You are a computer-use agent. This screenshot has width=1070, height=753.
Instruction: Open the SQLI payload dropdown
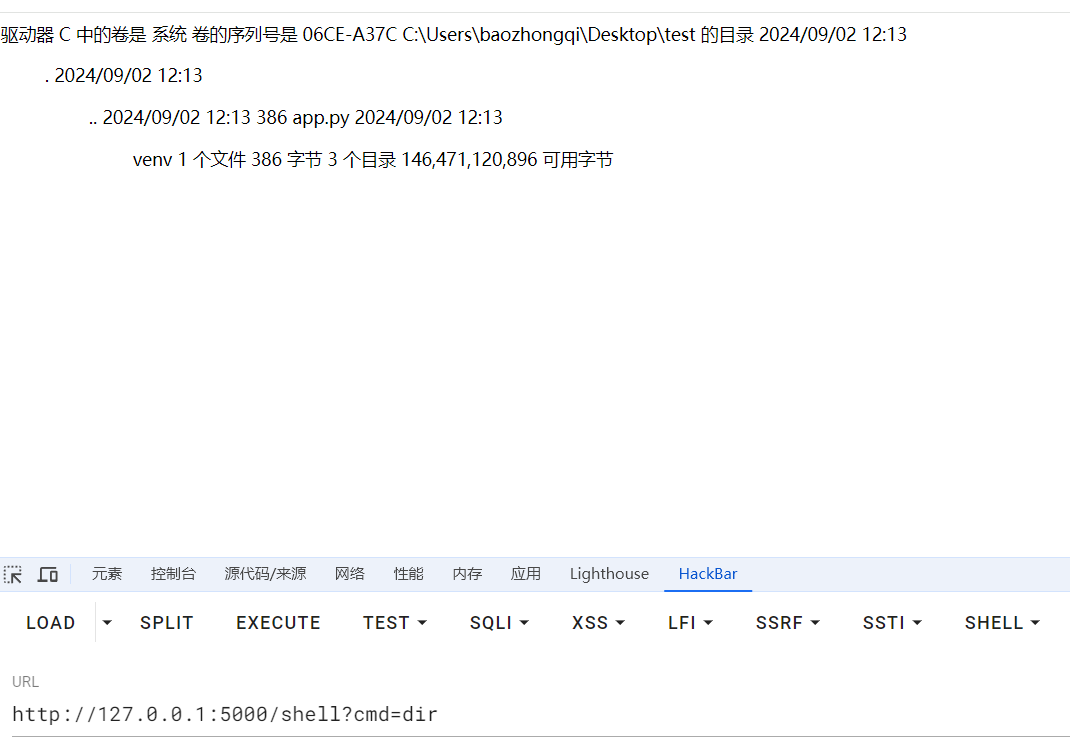[499, 623]
